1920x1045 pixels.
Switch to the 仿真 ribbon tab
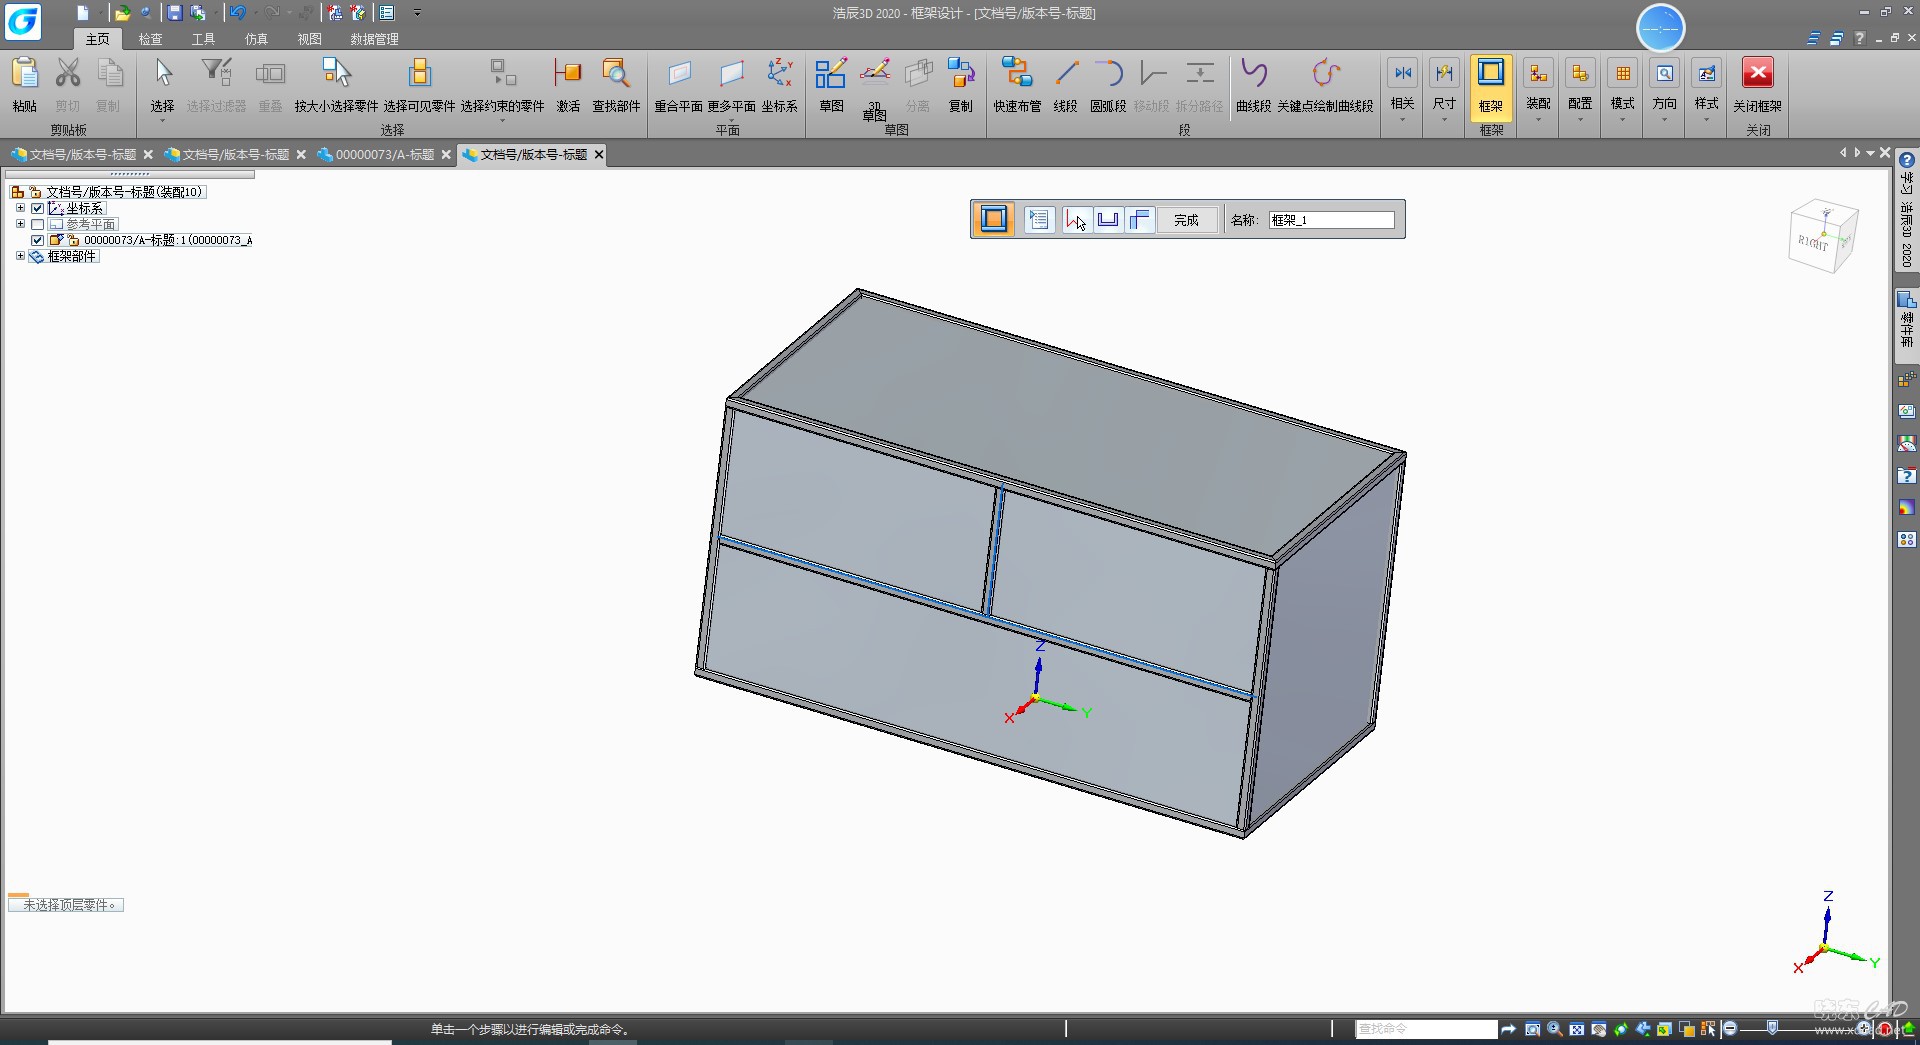point(256,39)
